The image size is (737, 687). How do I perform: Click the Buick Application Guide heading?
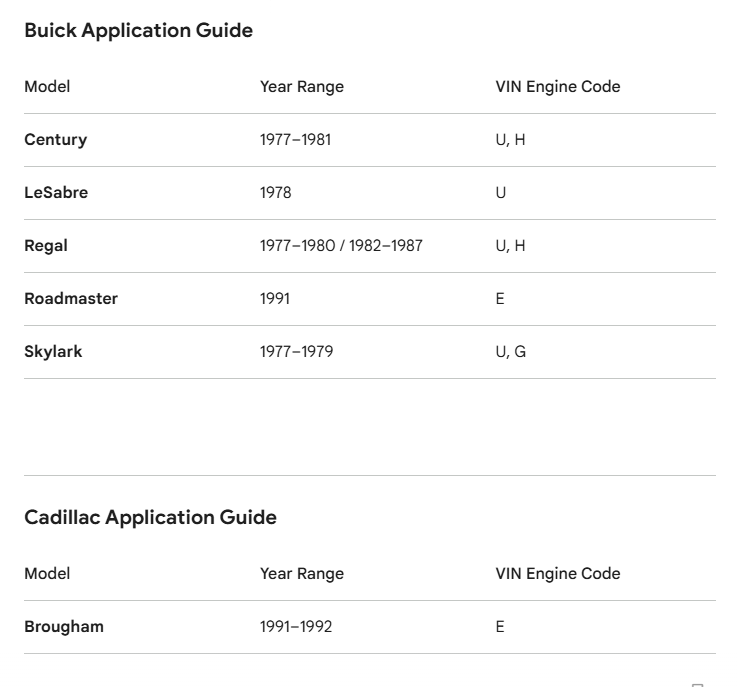point(139,31)
